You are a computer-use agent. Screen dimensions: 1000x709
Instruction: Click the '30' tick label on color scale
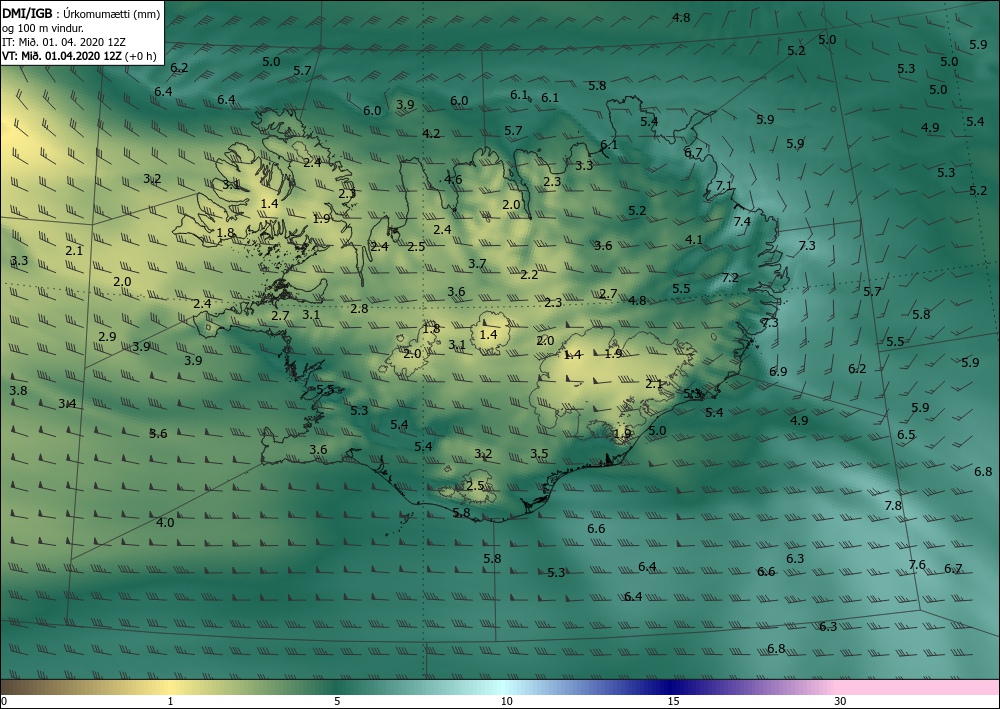point(841,701)
